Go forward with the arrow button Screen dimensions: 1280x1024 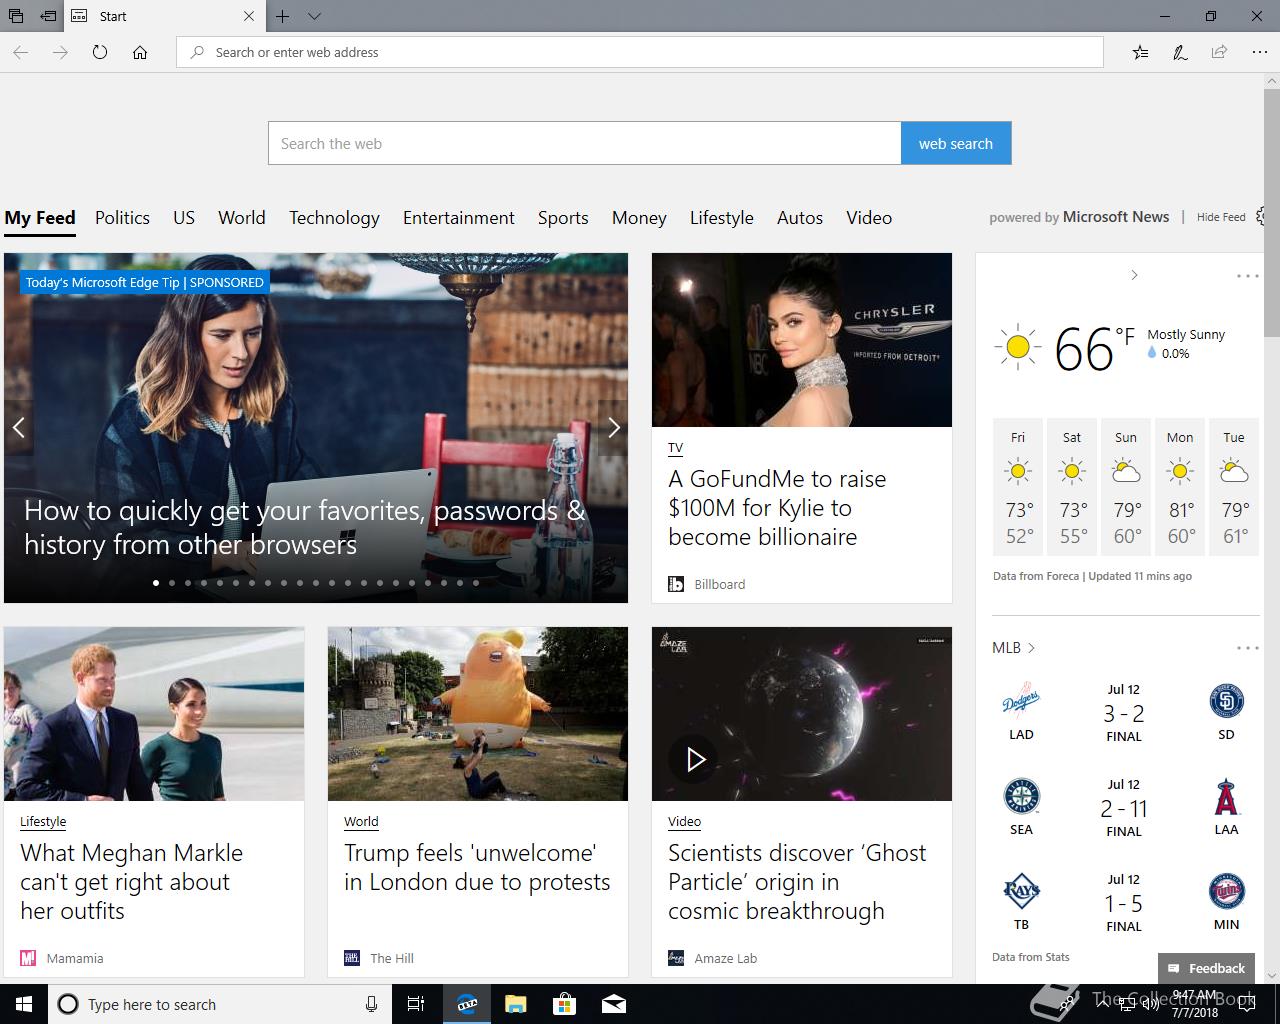pos(61,52)
